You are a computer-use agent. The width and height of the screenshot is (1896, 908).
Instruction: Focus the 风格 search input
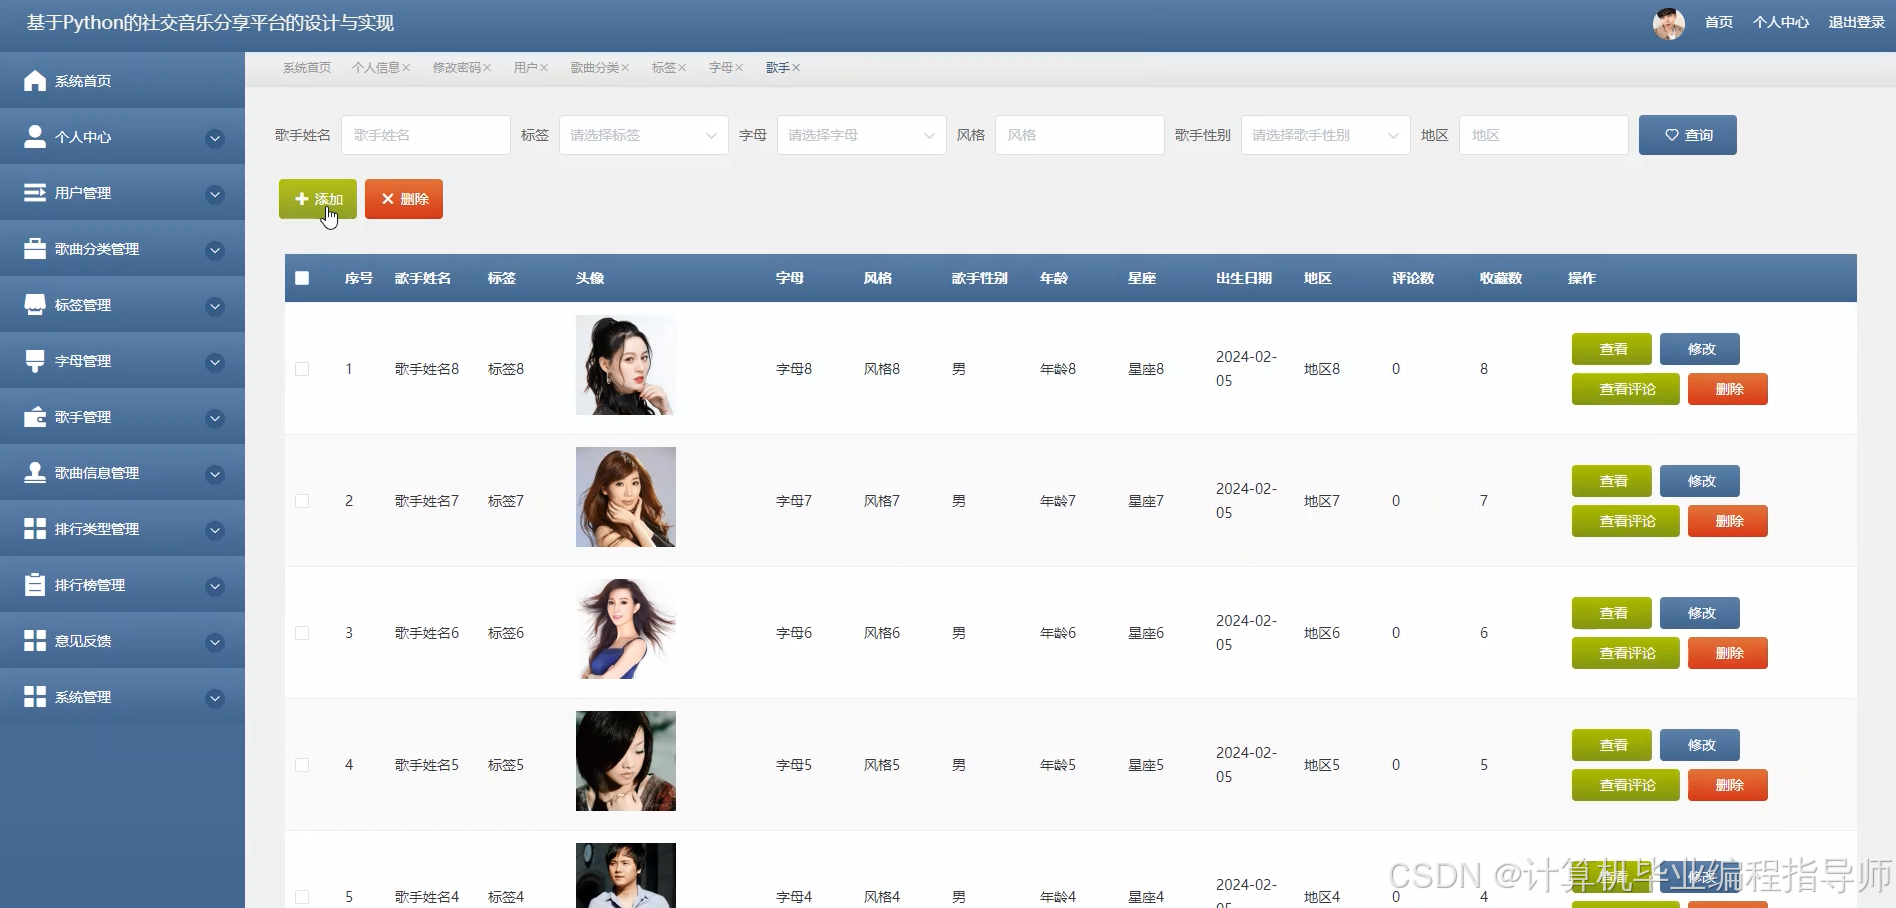(1080, 135)
